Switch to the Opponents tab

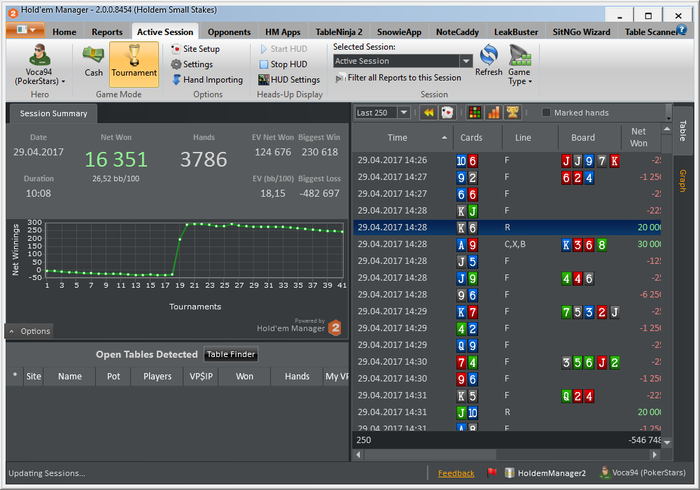229,32
